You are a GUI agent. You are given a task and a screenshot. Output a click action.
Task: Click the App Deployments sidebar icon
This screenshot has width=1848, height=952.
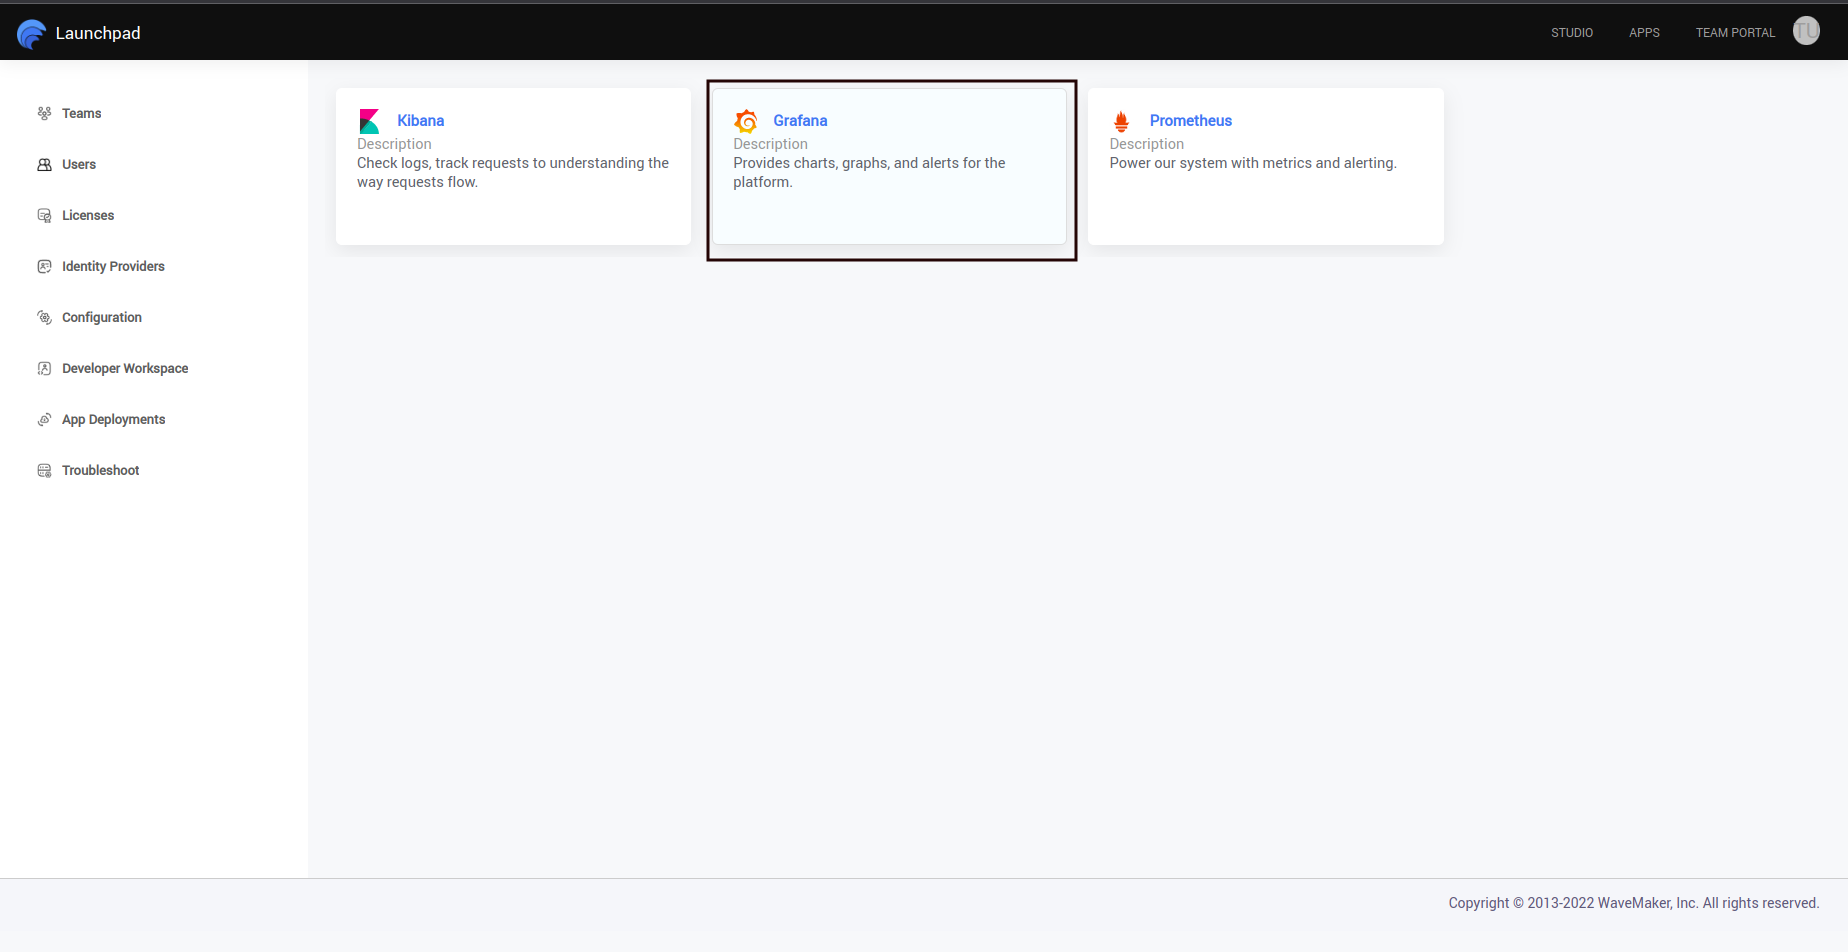(x=44, y=419)
